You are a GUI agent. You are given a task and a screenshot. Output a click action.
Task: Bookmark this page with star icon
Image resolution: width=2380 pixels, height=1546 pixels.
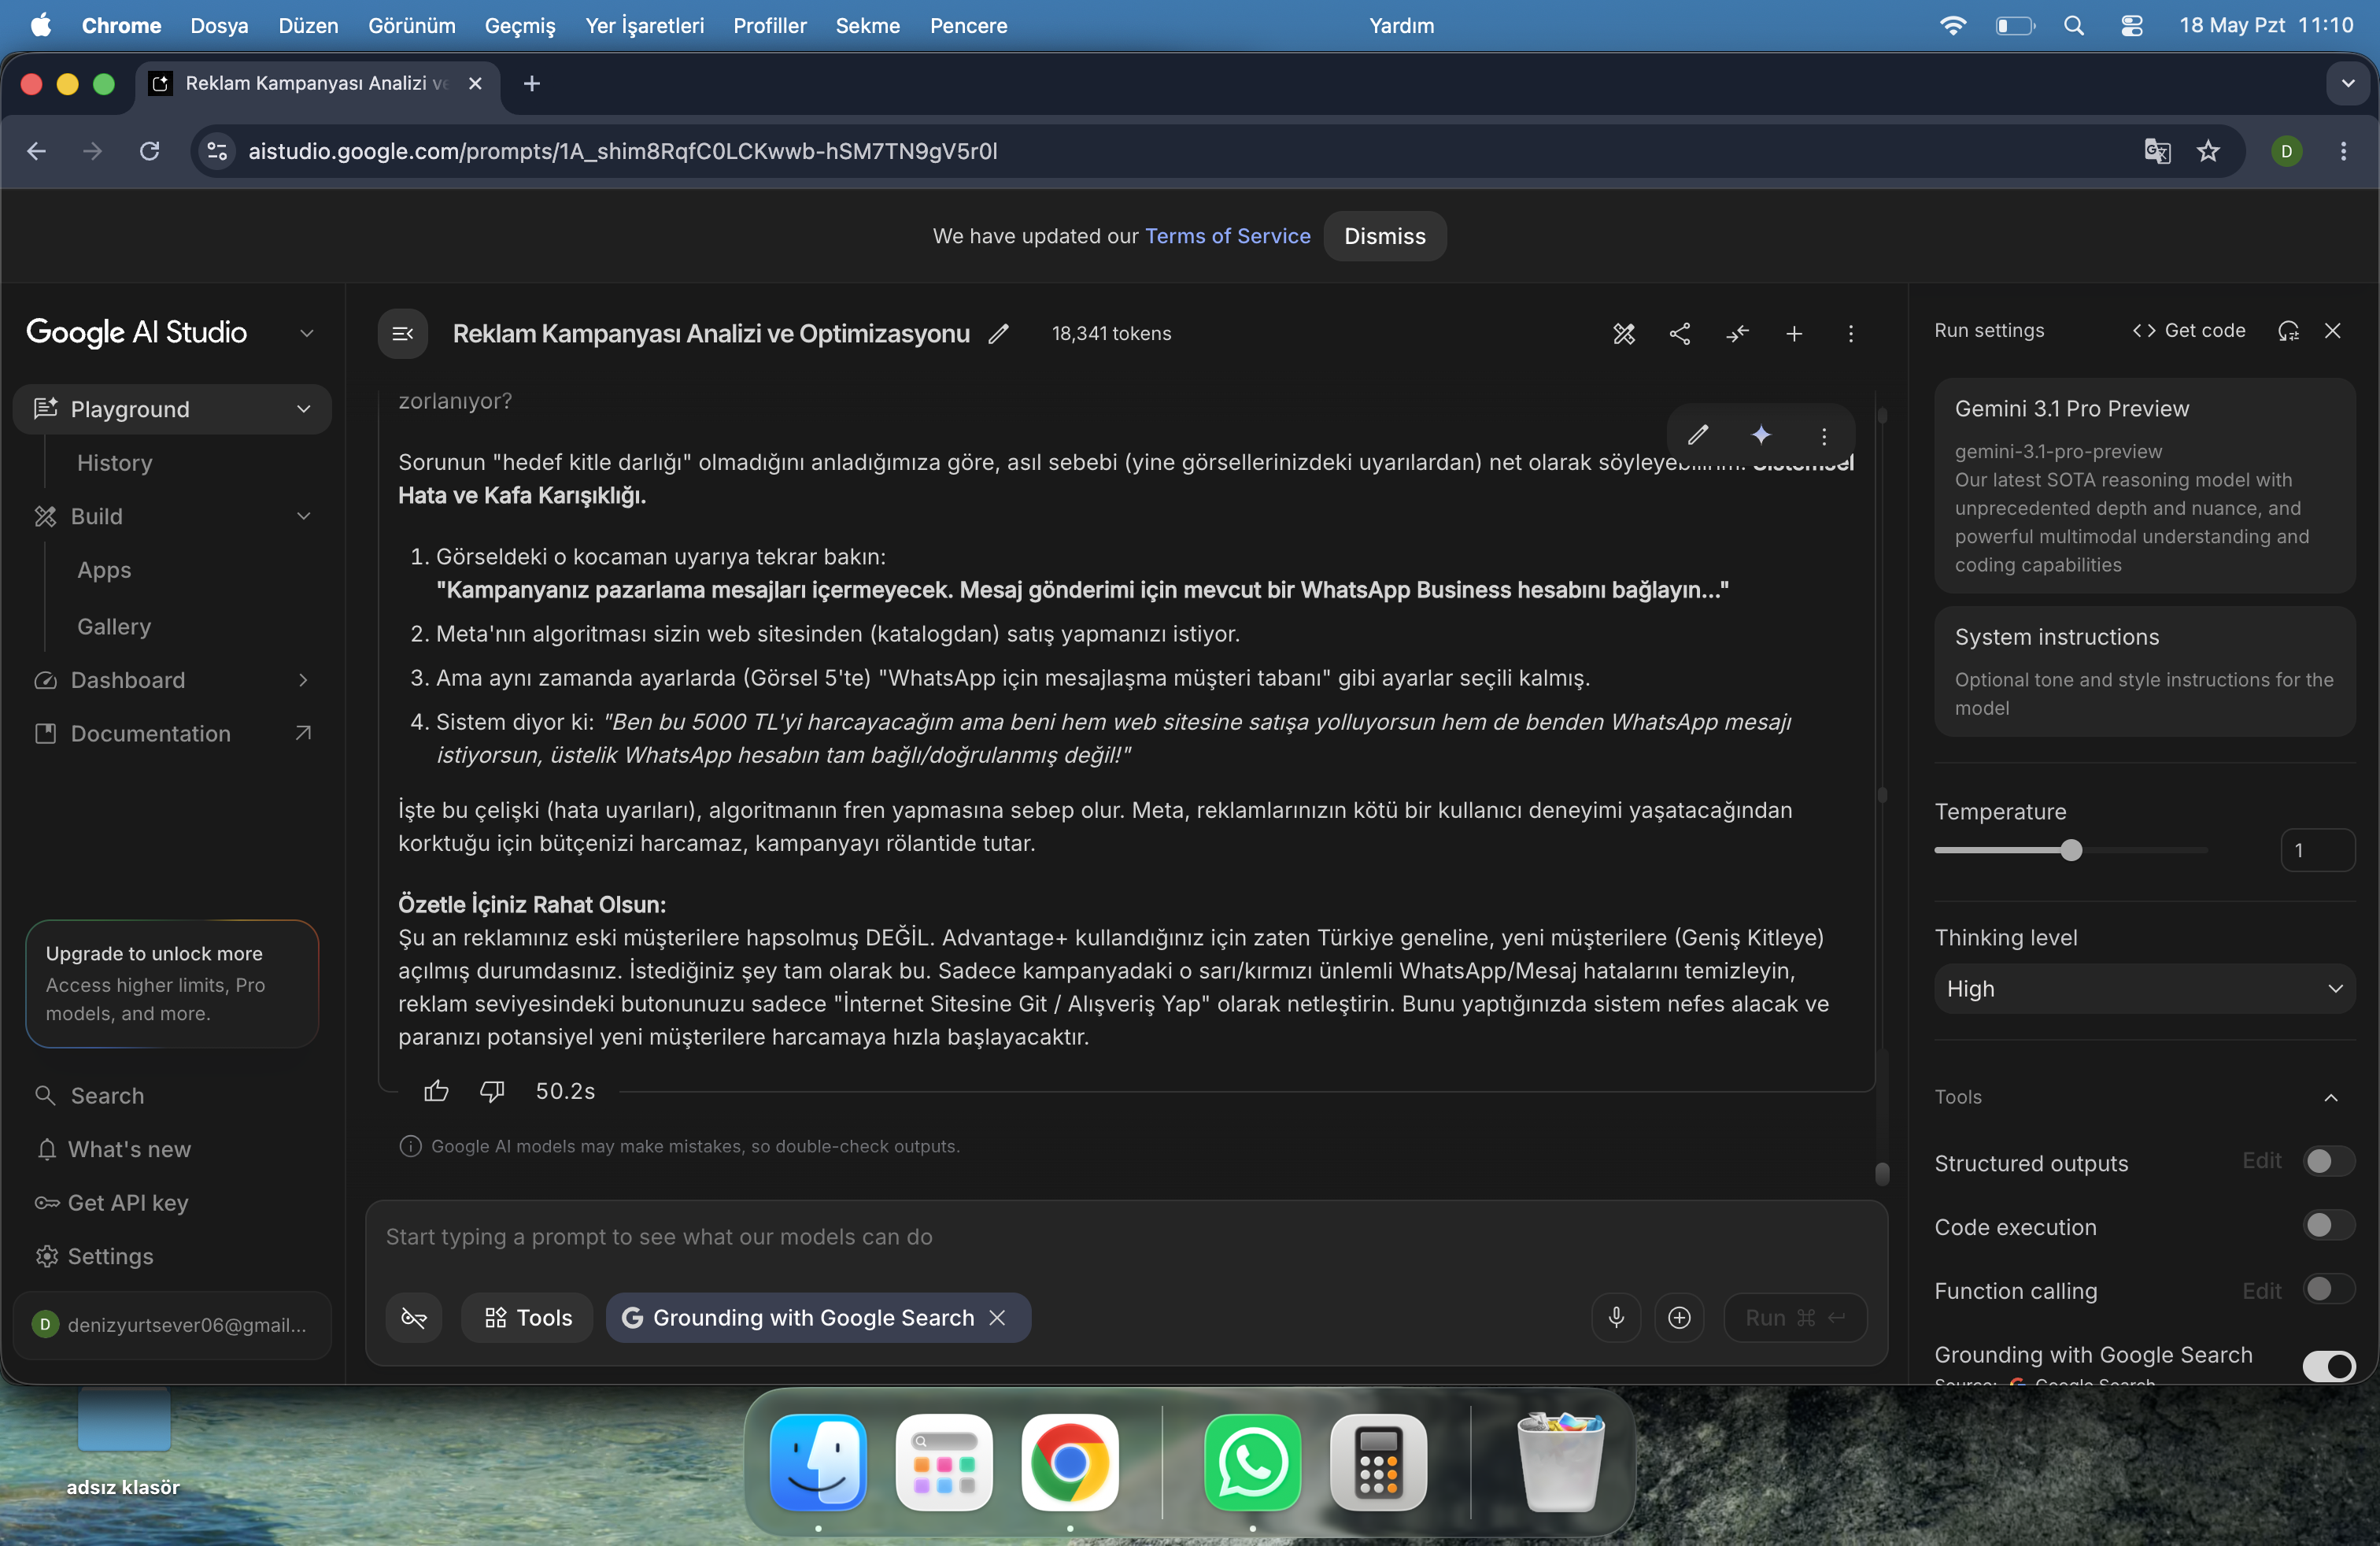click(x=2208, y=151)
